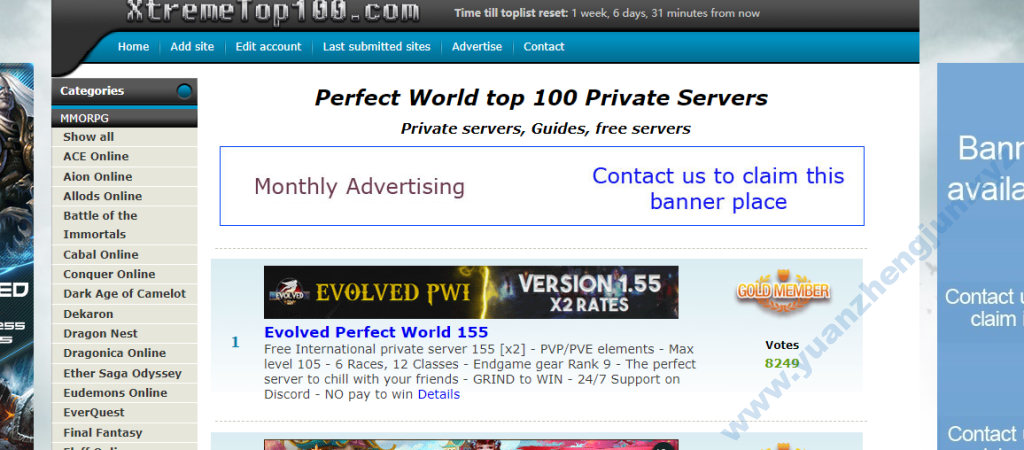Open the Ether Saga Odyssey category
1024x450 pixels.
coord(122,373)
